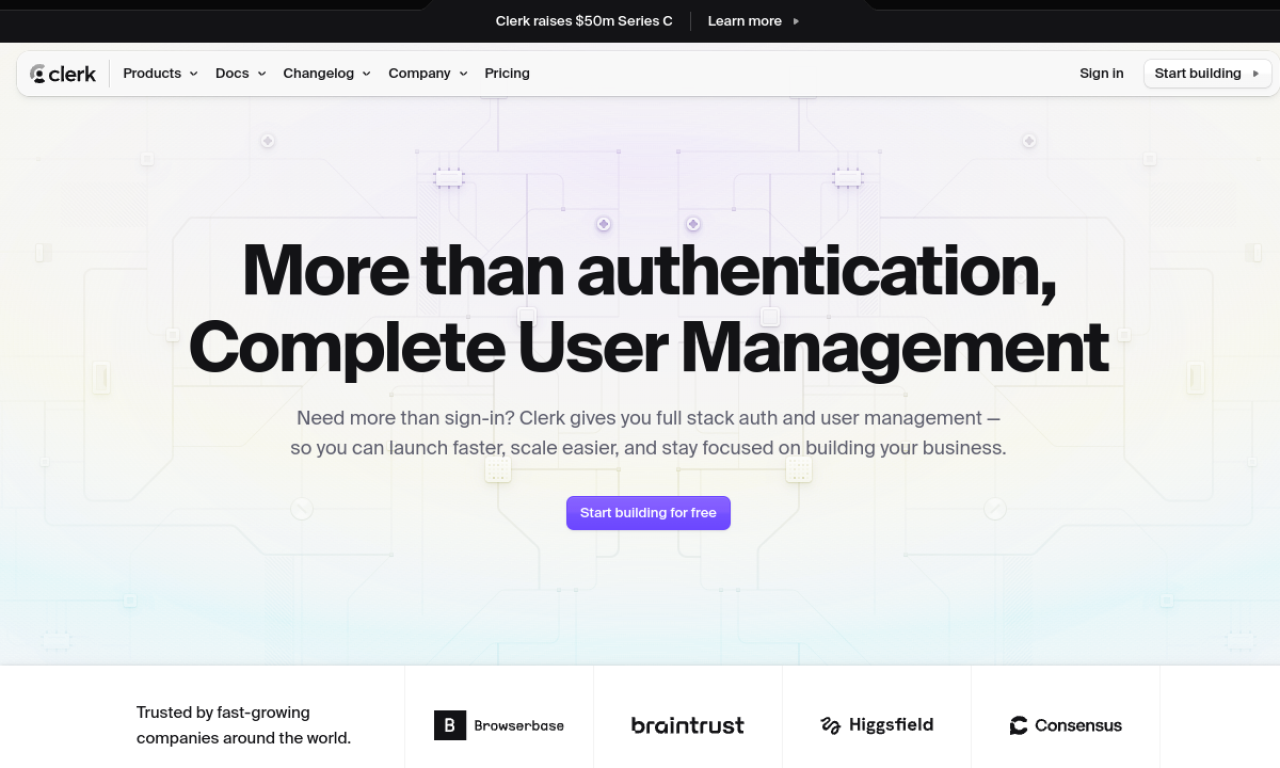Click the arrow inside the Start building button
This screenshot has height=768, width=1280.
[1255, 73]
